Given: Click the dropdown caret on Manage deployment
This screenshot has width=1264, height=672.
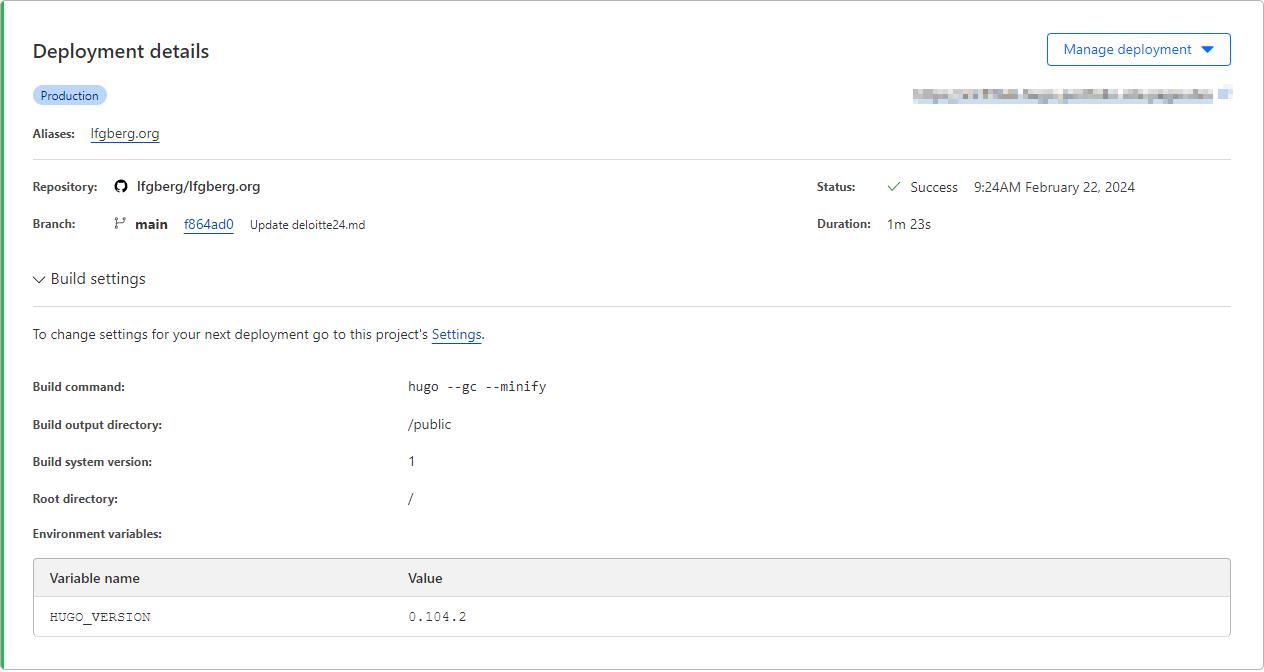Looking at the screenshot, I should click(x=1207, y=49).
